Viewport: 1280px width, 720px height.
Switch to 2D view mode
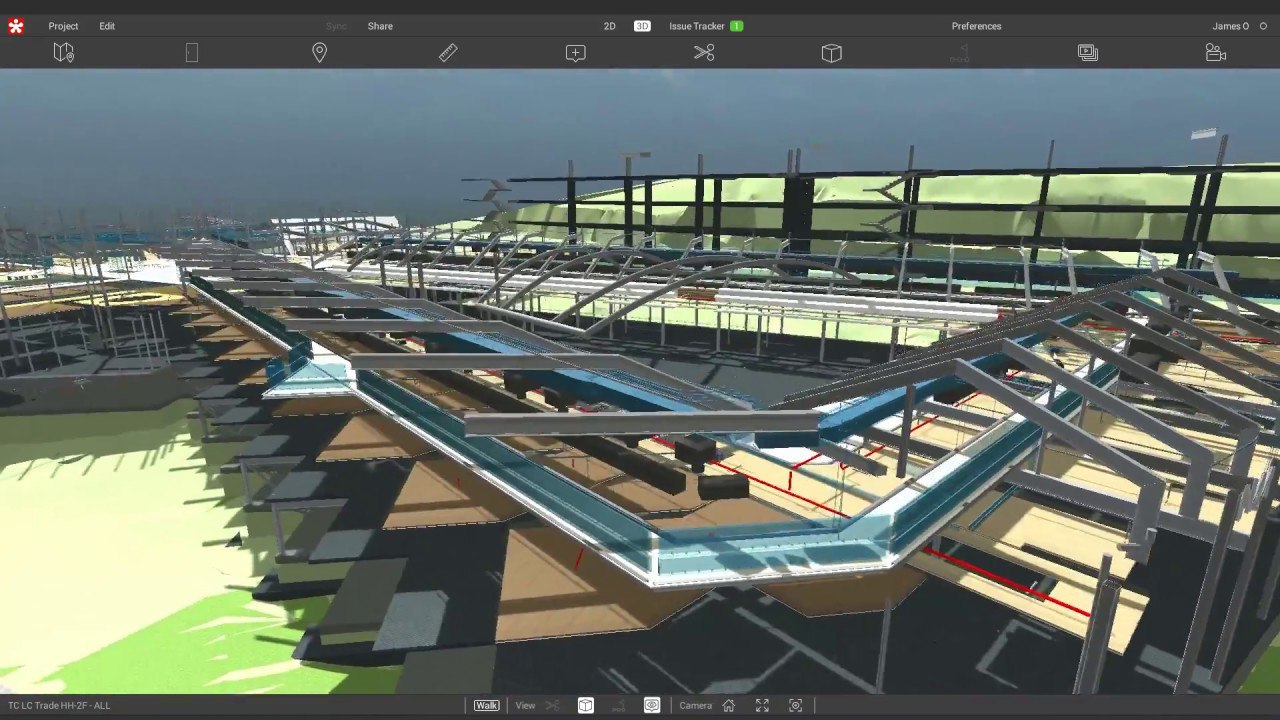(x=609, y=26)
